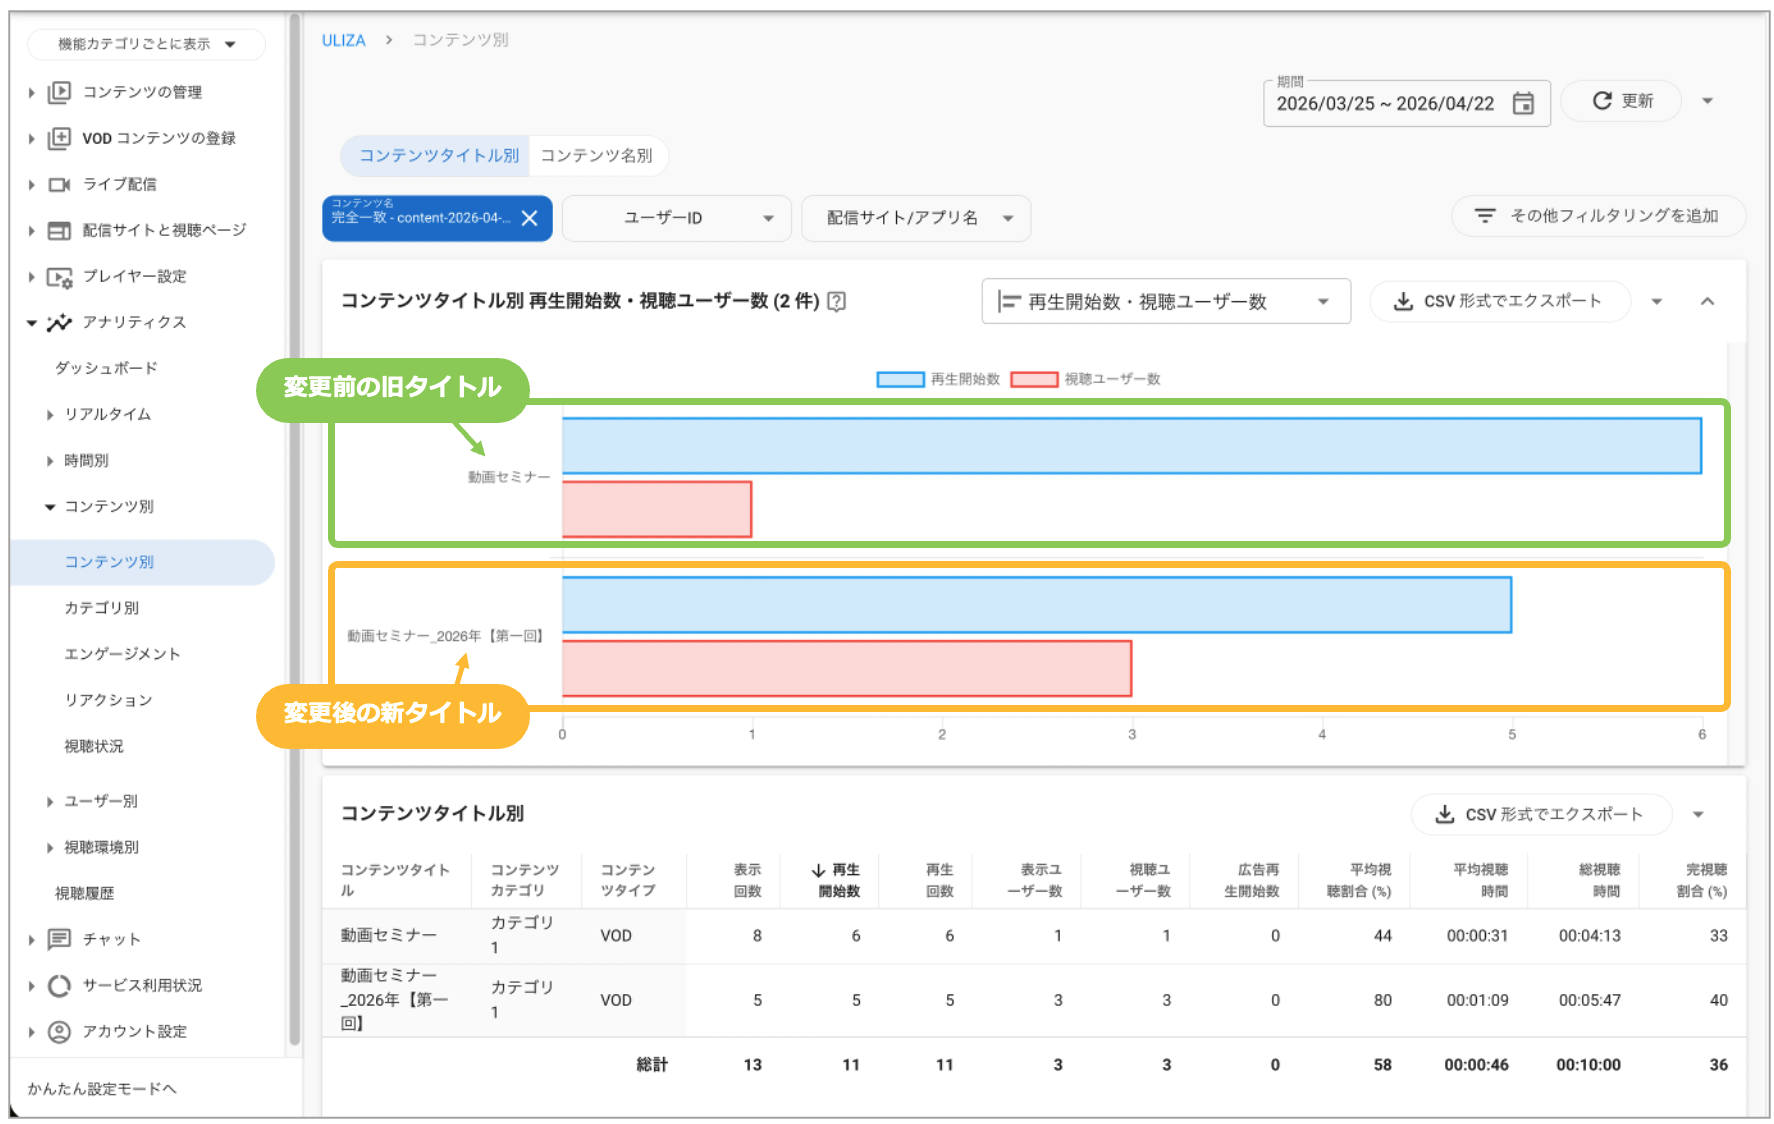The image size is (1774, 1124).
Task: Select the highlighted コンテンツ別 submenu item
Action: 142,562
